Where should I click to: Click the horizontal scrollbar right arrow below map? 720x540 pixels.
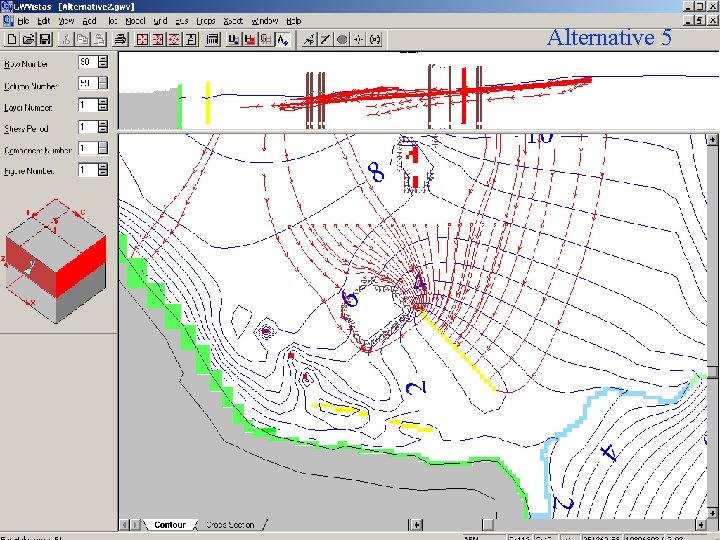pyautogui.click(x=701, y=524)
